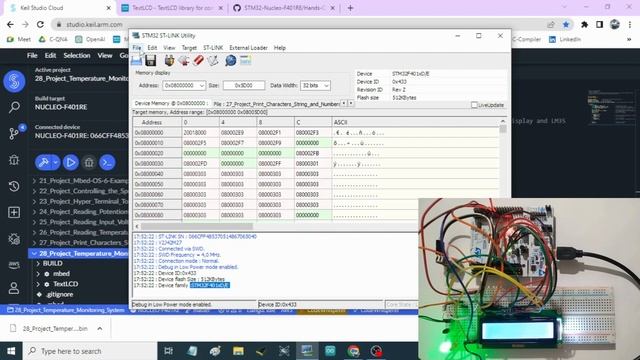This screenshot has width=640, height=360.
Task: Open the build hammer dropdown arrow
Action: pyautogui.click(x=56, y=162)
